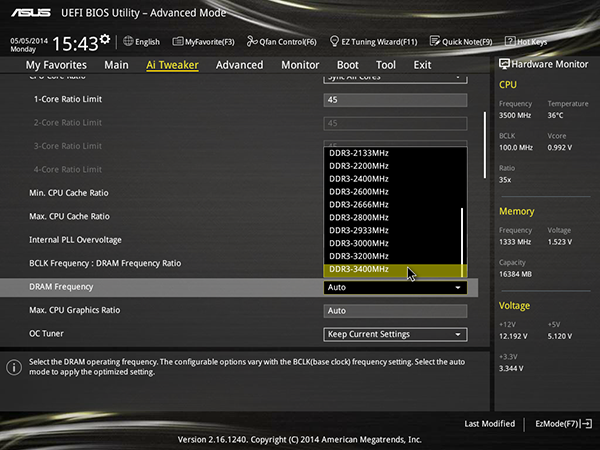Select the OC Tuner row label
This screenshot has height=450, width=600.
[46, 334]
